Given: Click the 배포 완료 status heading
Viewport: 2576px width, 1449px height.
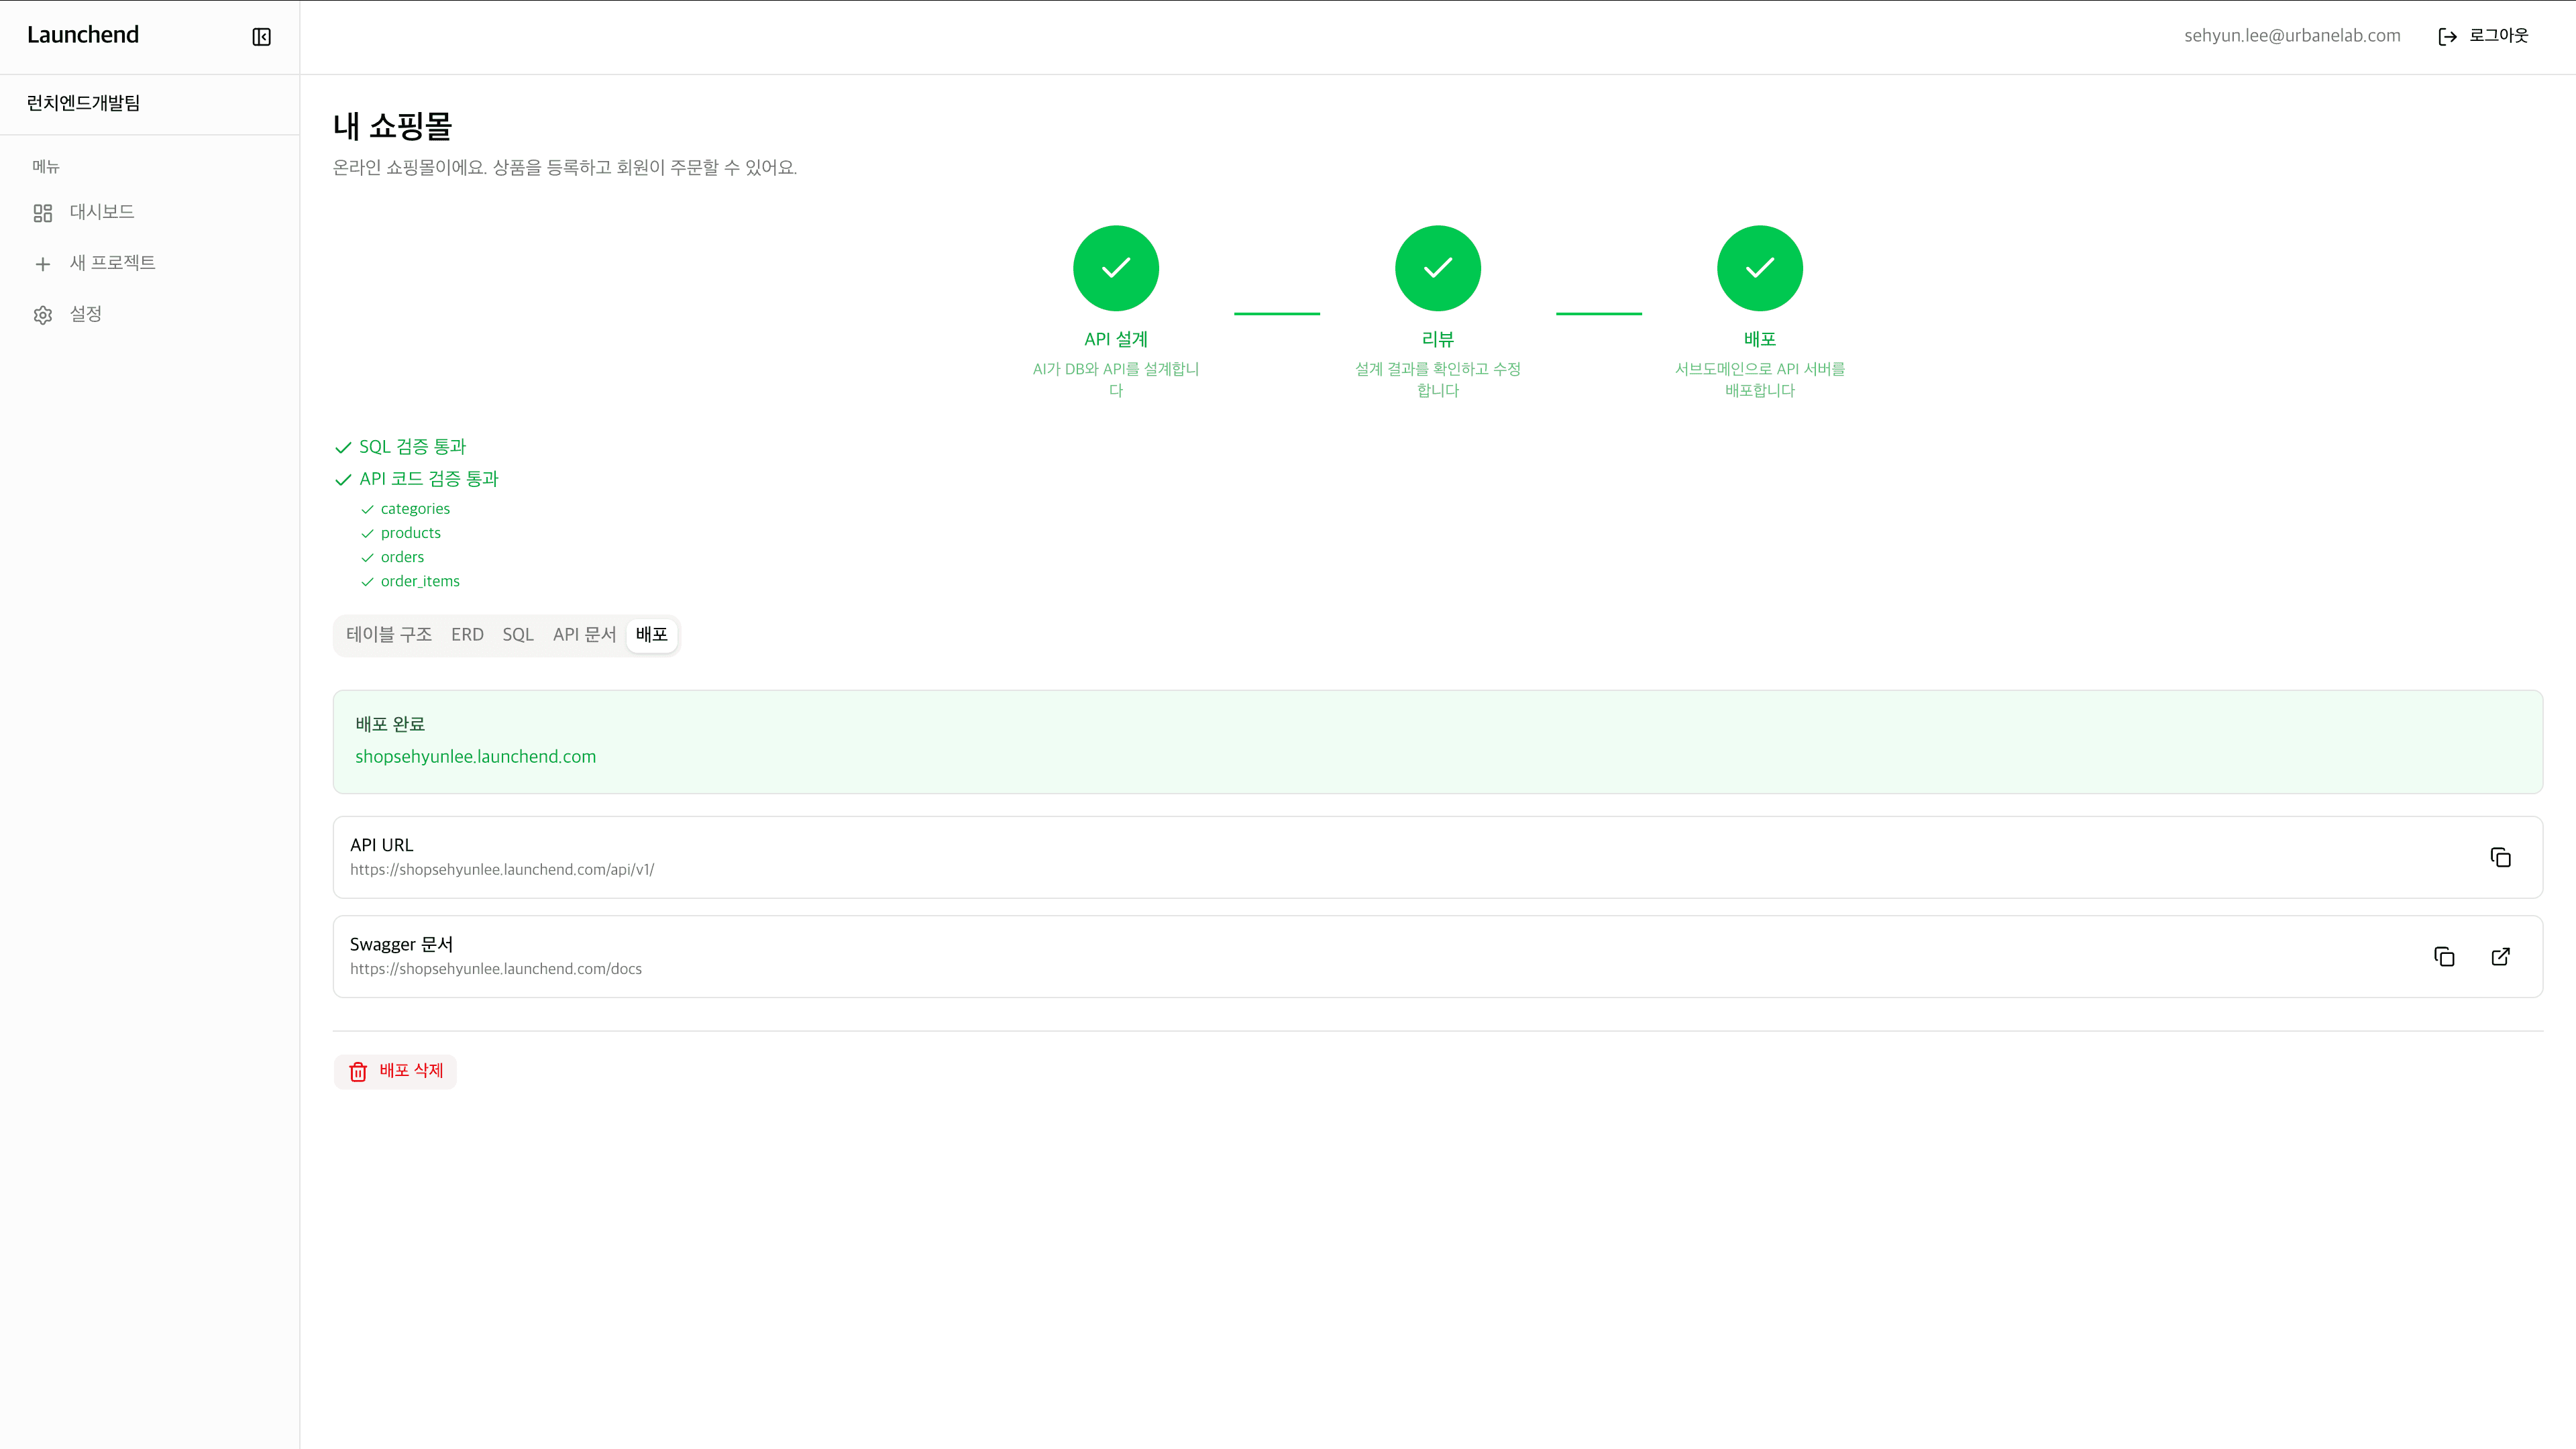Looking at the screenshot, I should [390, 724].
